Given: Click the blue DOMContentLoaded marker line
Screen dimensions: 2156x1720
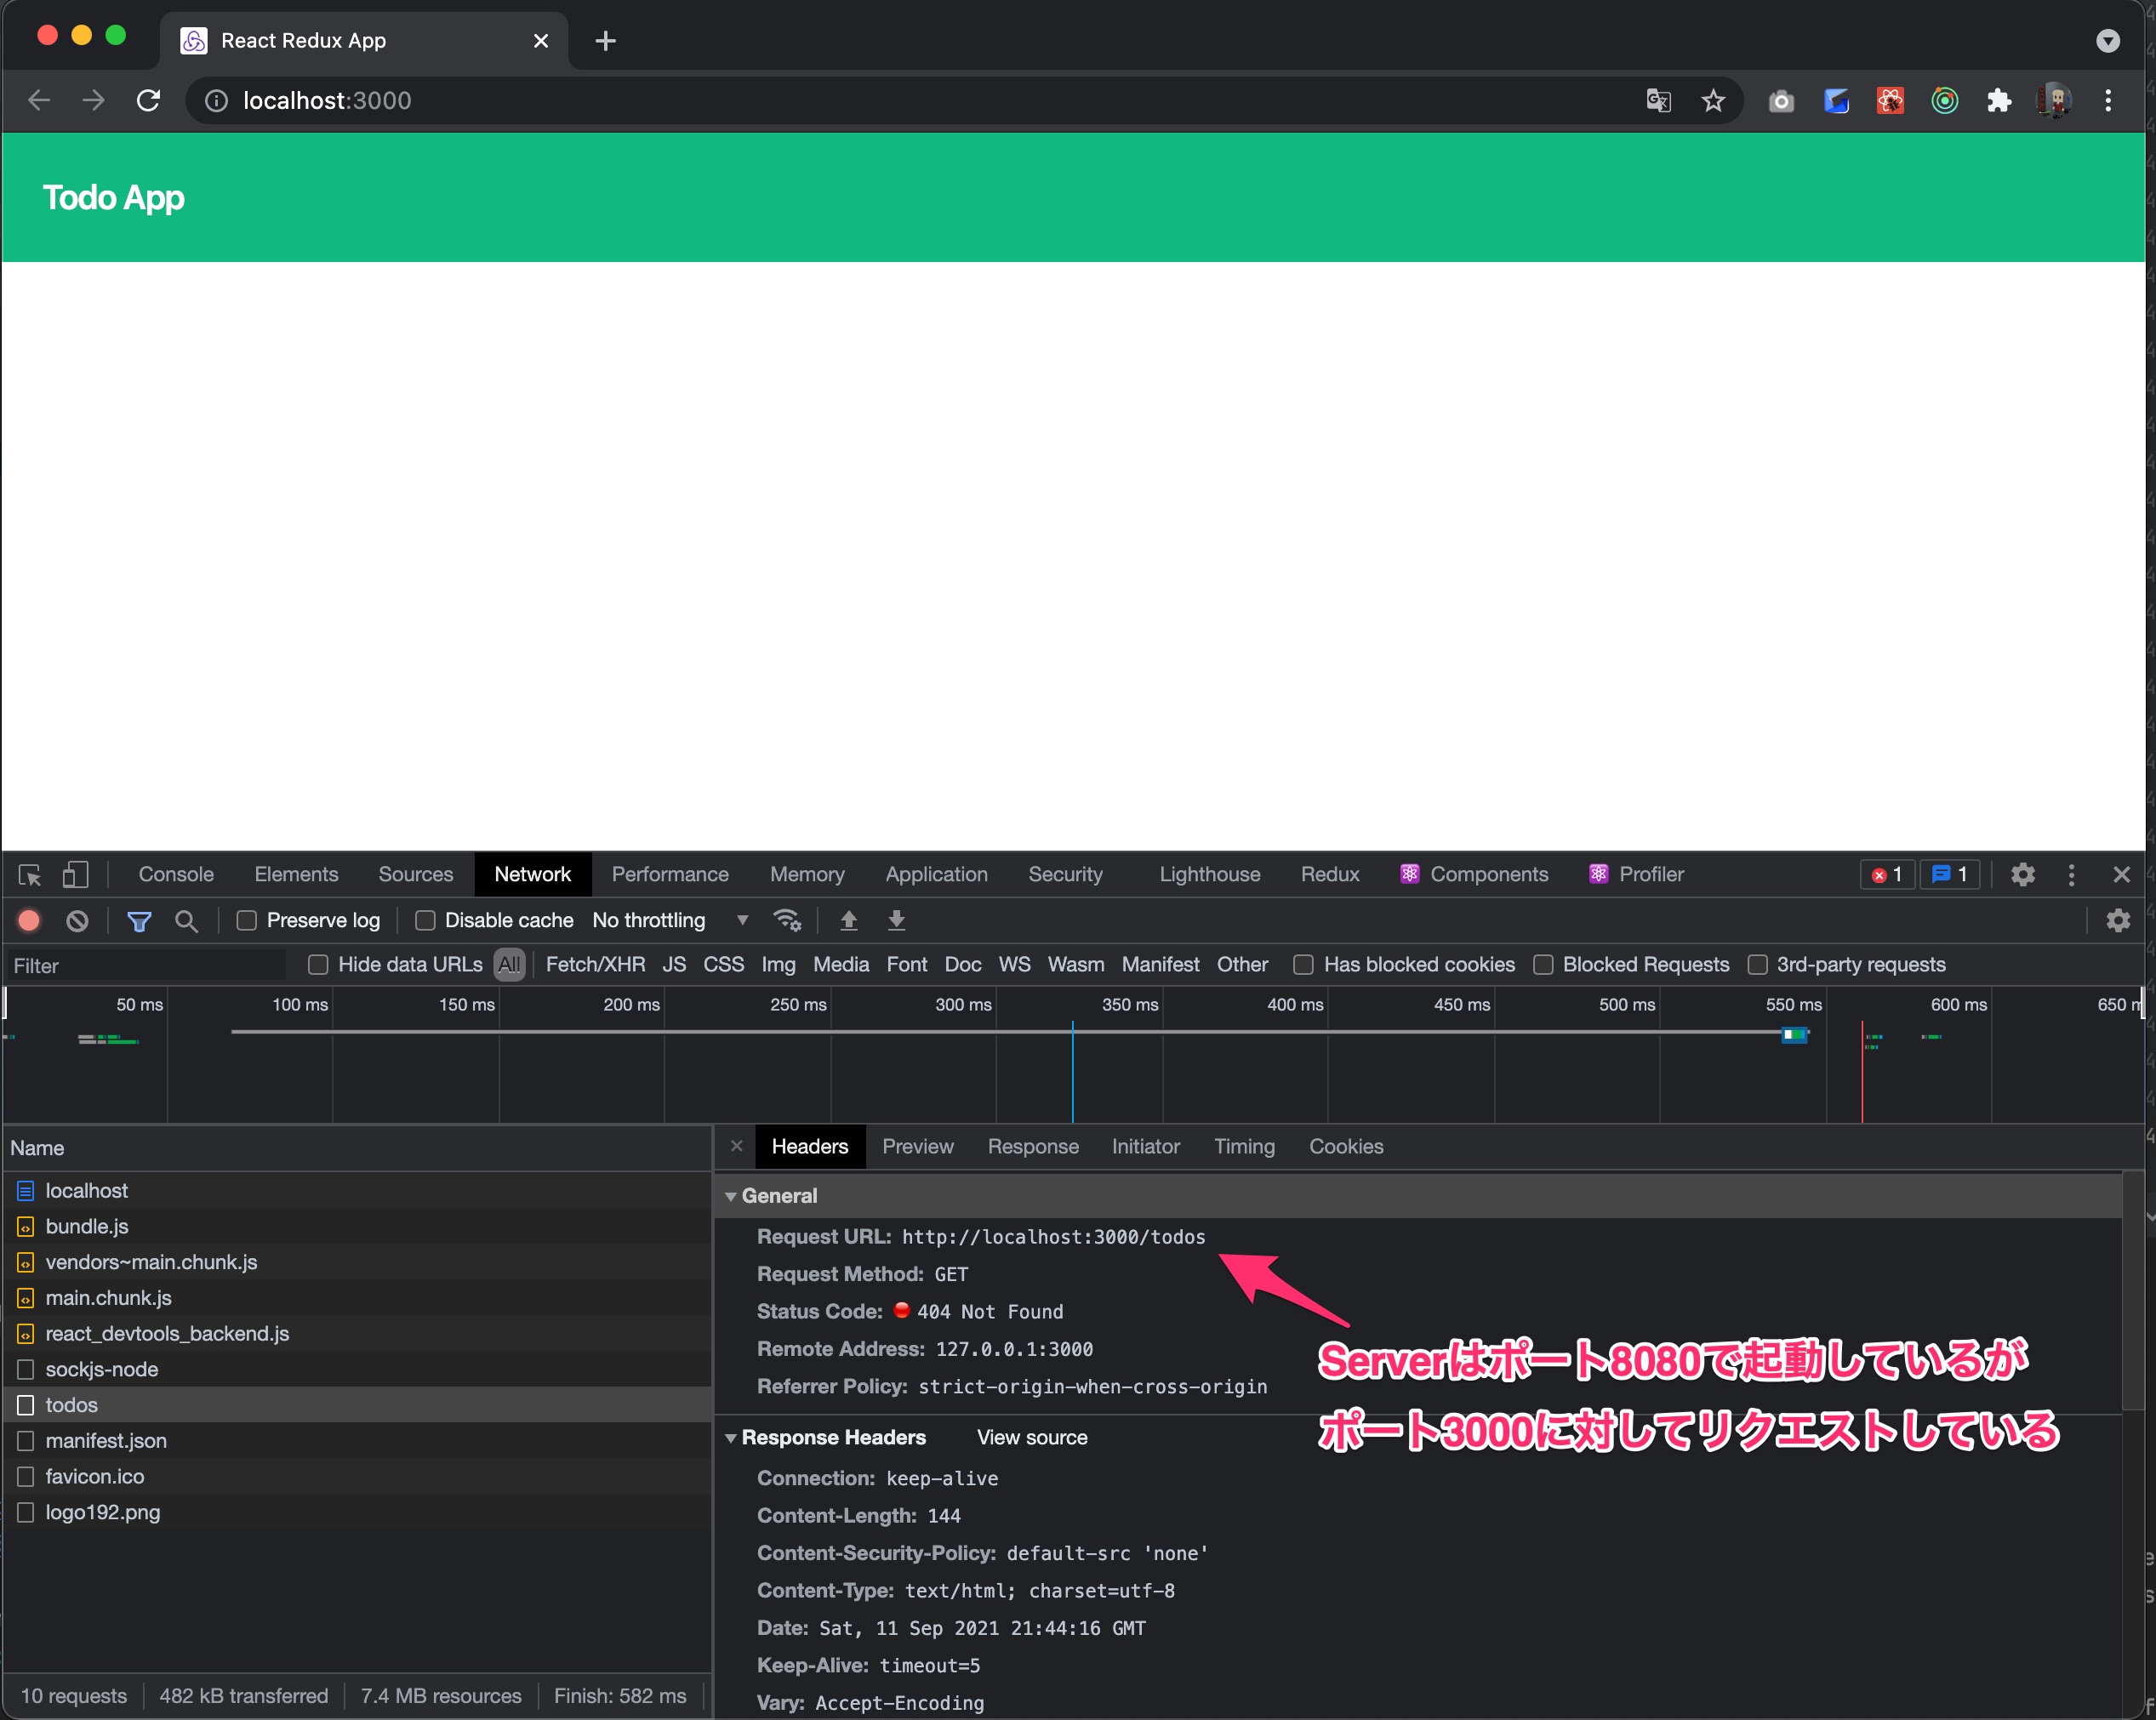Looking at the screenshot, I should click(x=1072, y=1070).
